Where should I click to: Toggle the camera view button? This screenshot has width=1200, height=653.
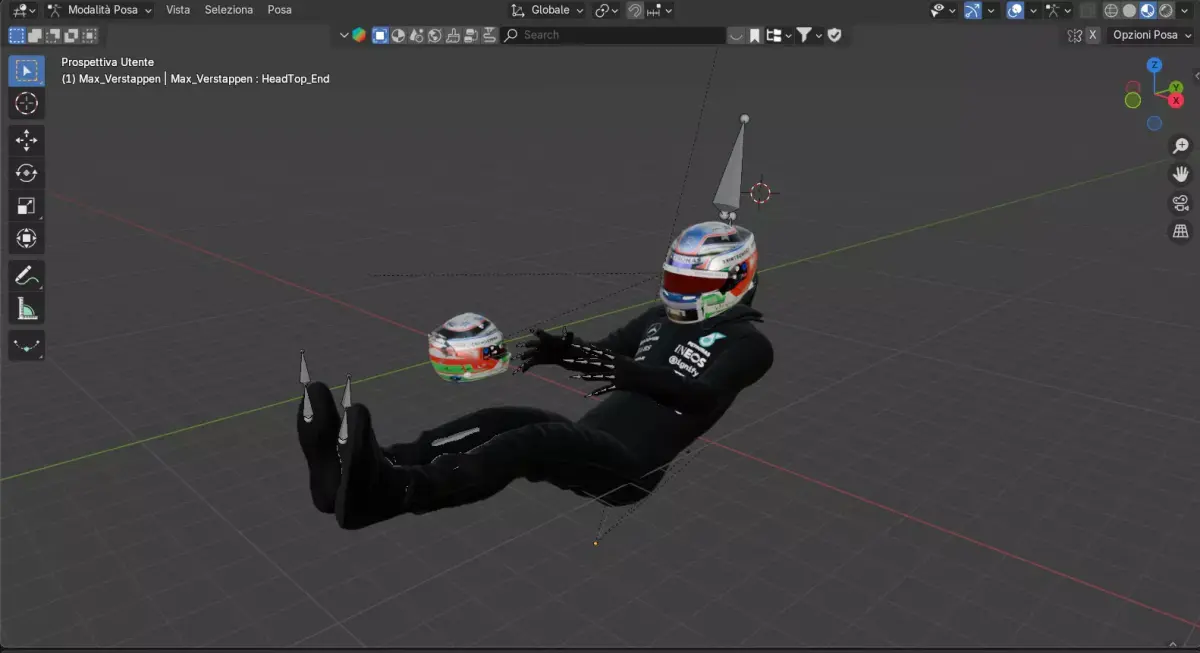(1180, 203)
